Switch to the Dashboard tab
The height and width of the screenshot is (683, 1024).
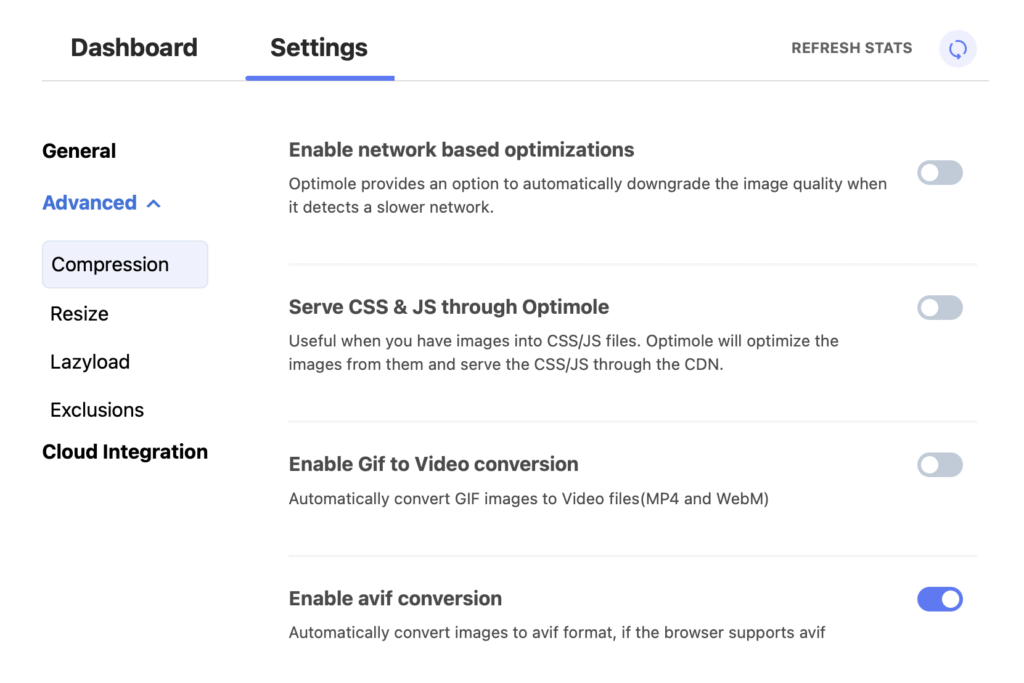133,47
